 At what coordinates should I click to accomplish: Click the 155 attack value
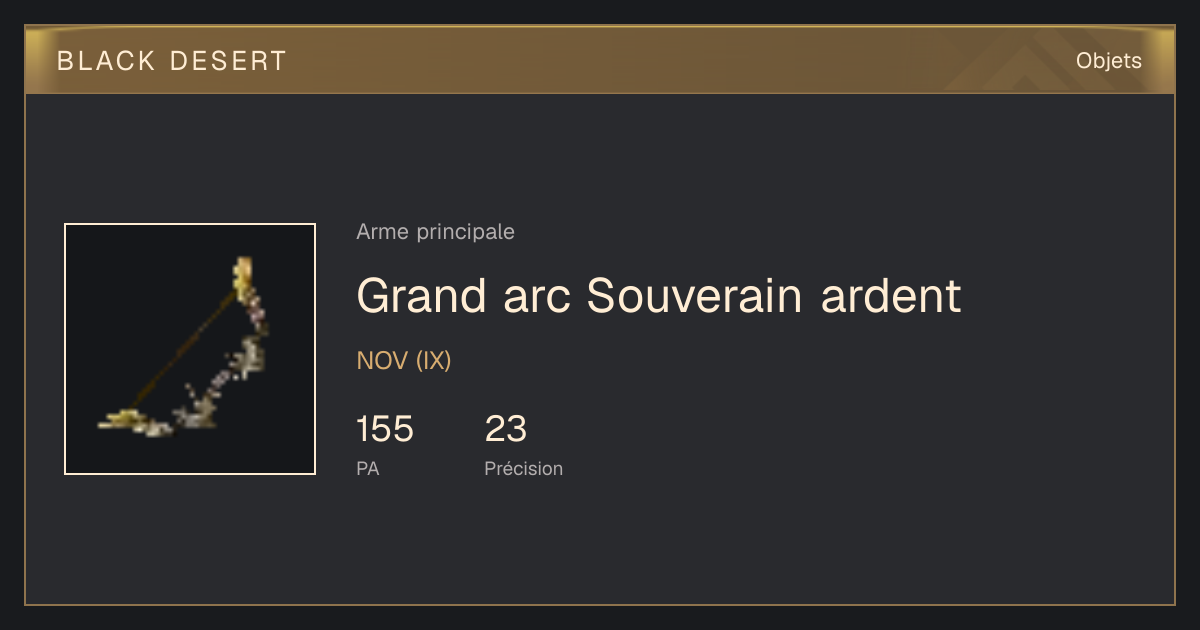[x=384, y=429]
